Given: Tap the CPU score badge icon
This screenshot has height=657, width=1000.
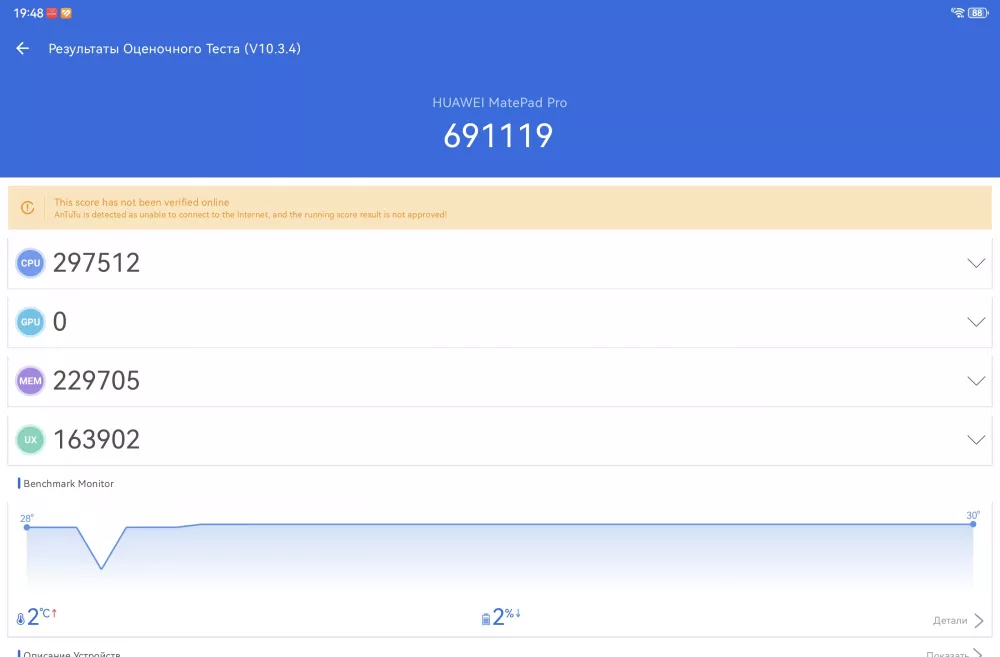Looking at the screenshot, I should click(30, 263).
